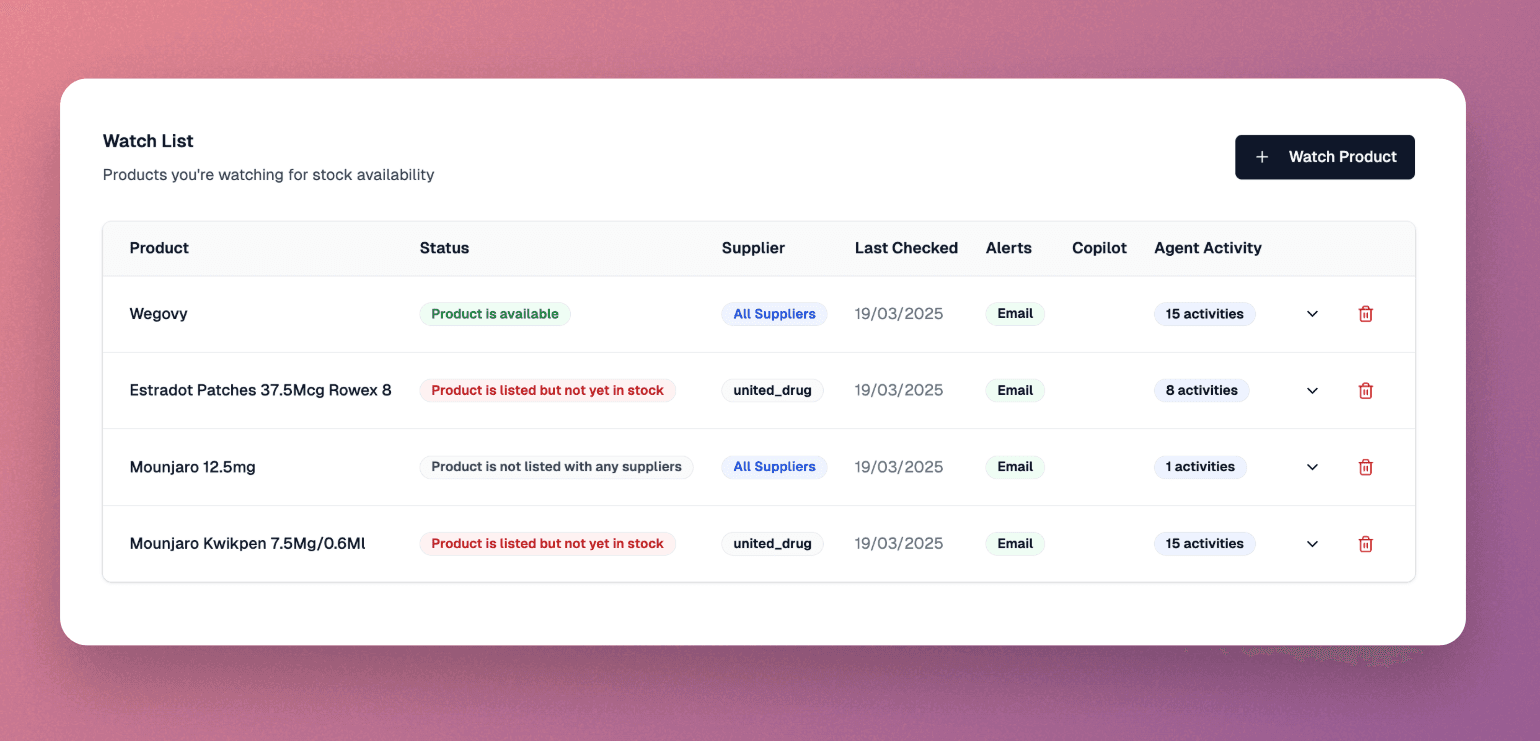Expand the Mounjaro Kwikpen row chevron
This screenshot has height=741, width=1540.
[1313, 544]
